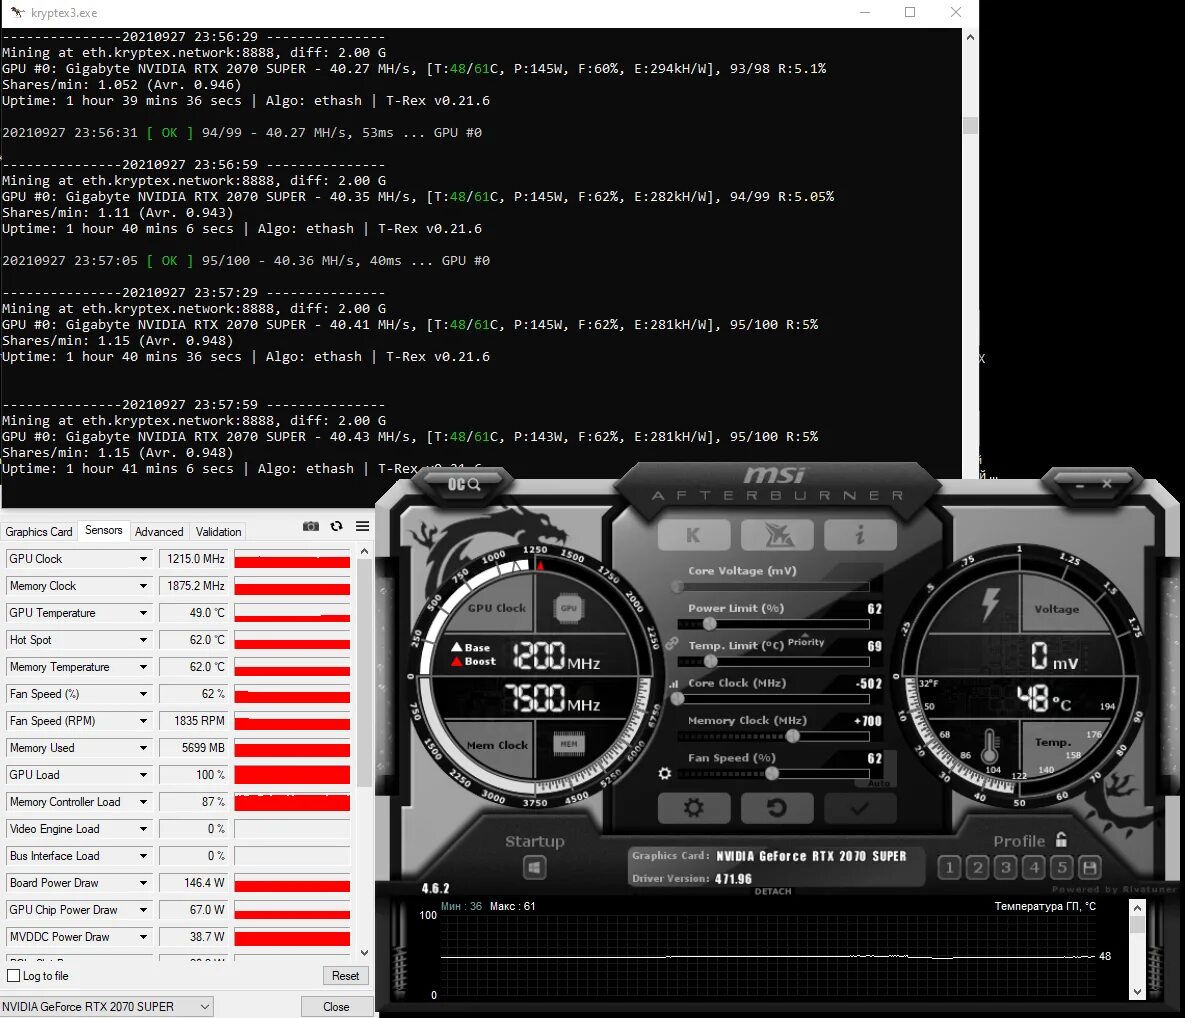This screenshot has width=1185, height=1018.
Task: Select Afterburner profile 4
Action: click(x=1034, y=868)
